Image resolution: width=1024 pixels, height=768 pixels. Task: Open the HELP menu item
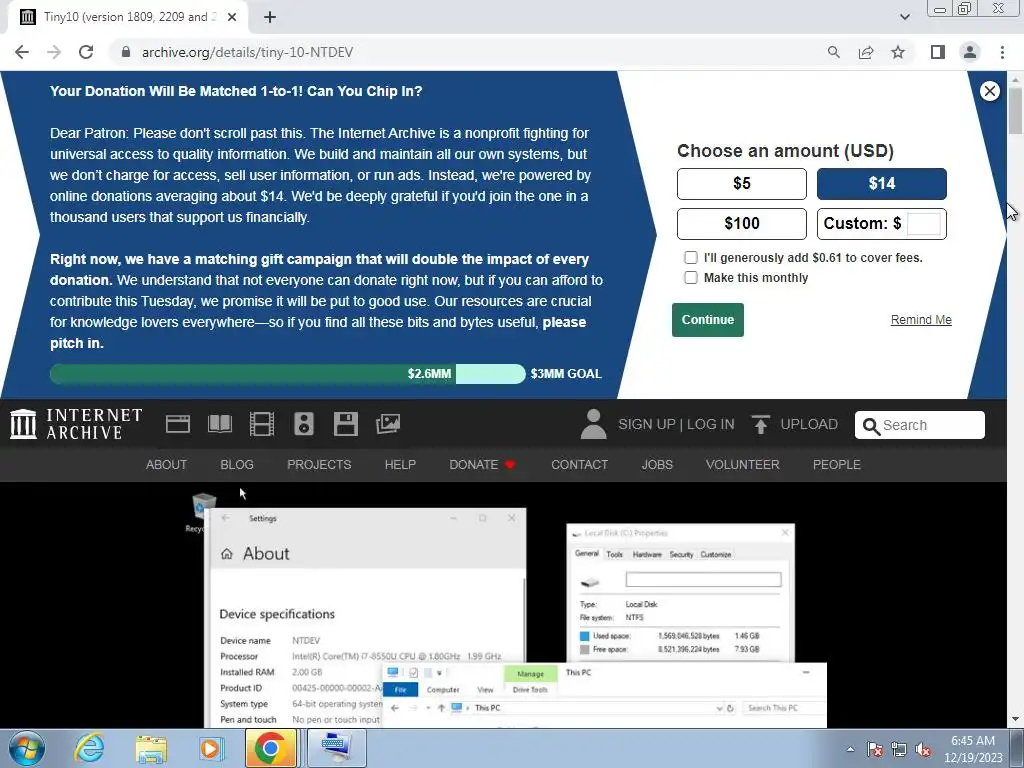point(400,464)
